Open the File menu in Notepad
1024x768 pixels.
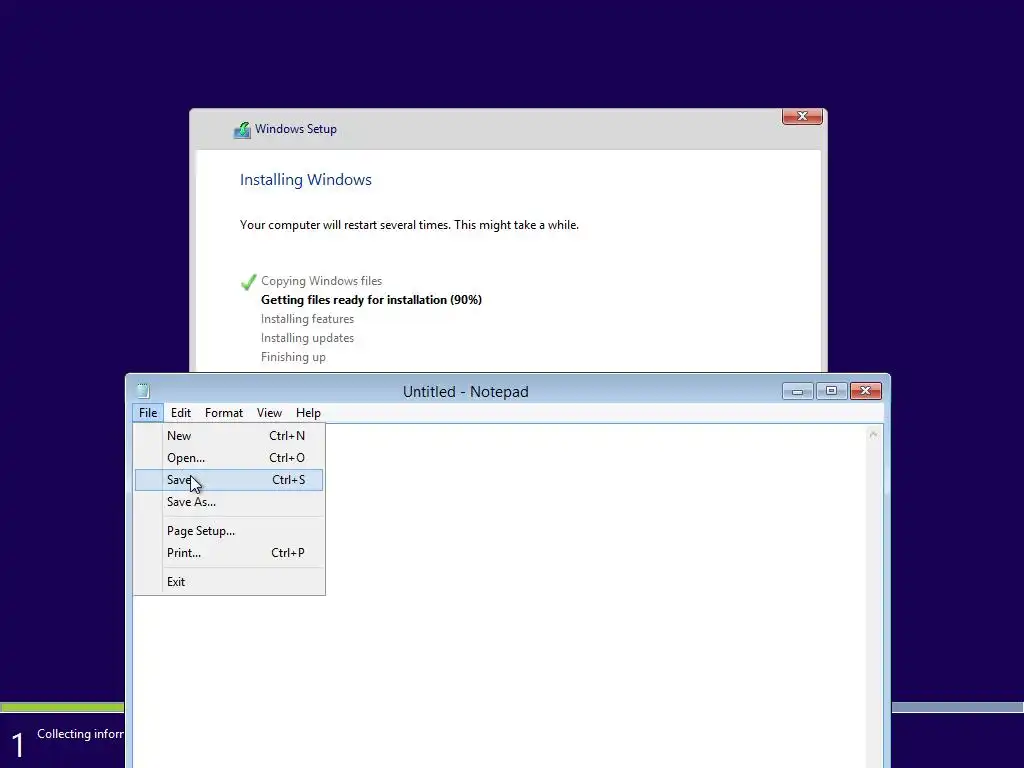(x=148, y=413)
